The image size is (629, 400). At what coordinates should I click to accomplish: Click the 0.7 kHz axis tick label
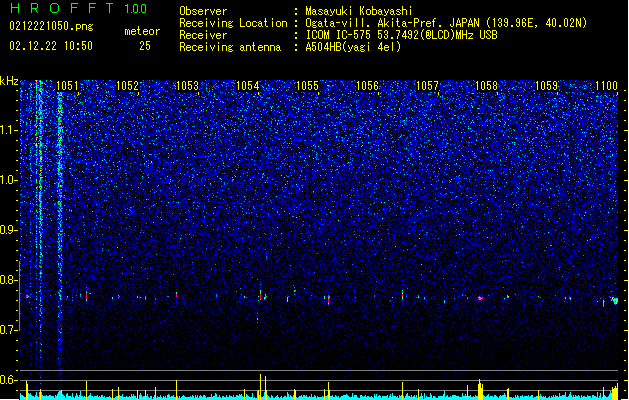[9, 330]
